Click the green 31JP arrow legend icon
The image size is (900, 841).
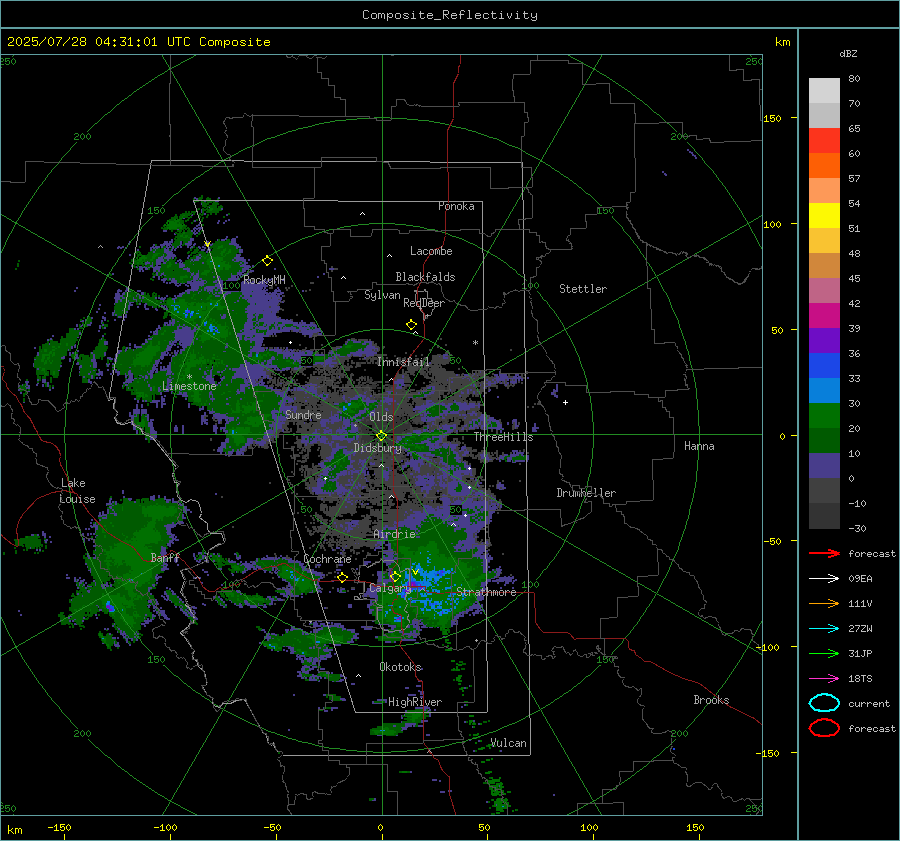824,653
